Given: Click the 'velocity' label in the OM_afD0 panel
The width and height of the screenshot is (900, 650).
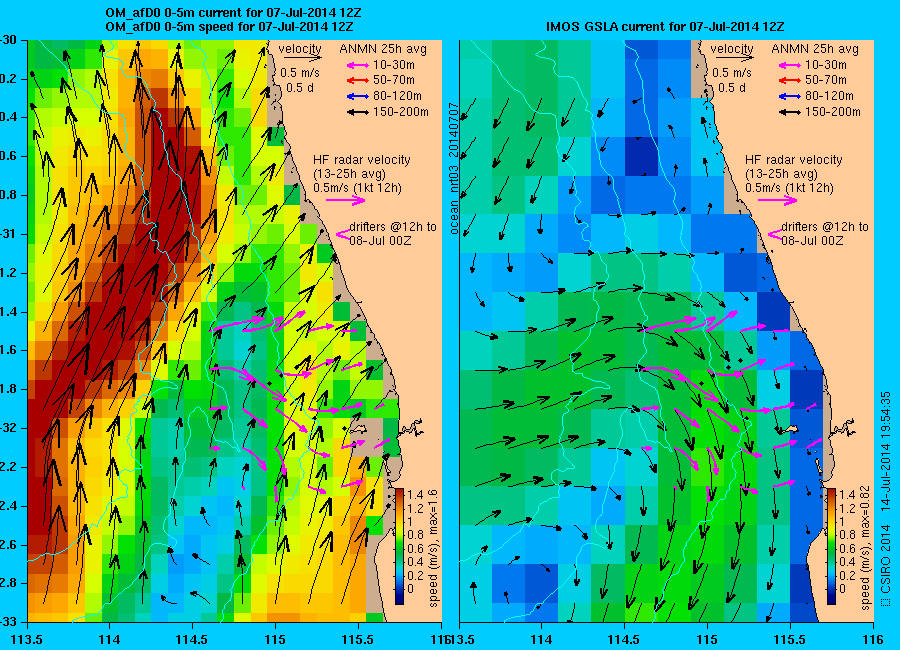Looking at the screenshot, I should [x=300, y=49].
